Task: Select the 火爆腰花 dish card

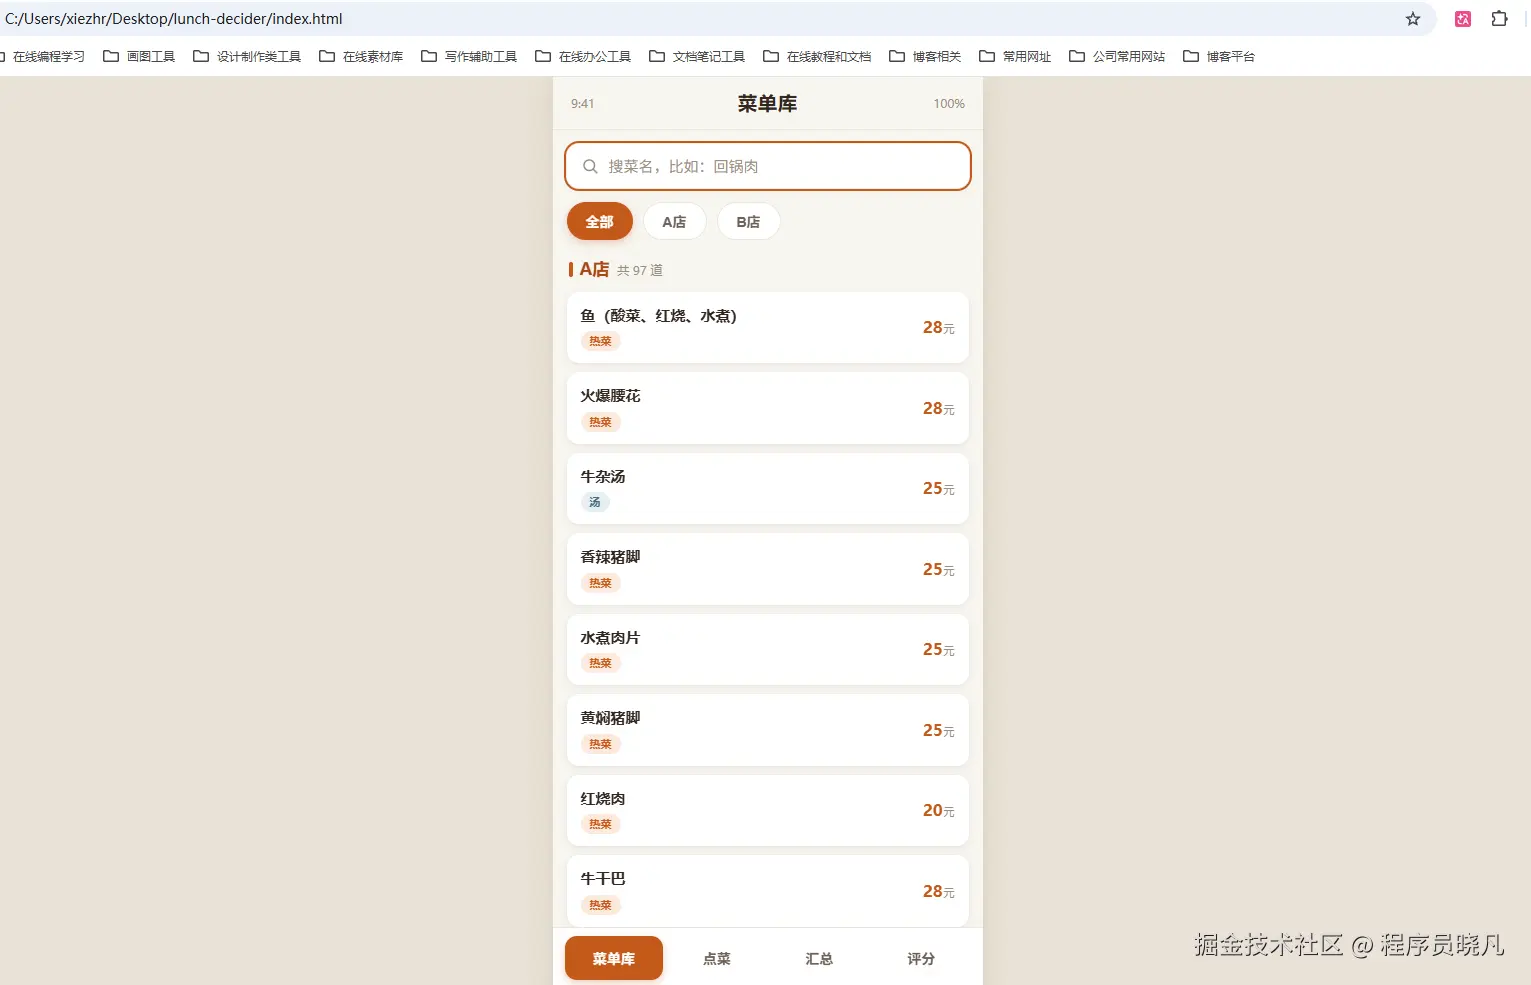Action: [768, 408]
